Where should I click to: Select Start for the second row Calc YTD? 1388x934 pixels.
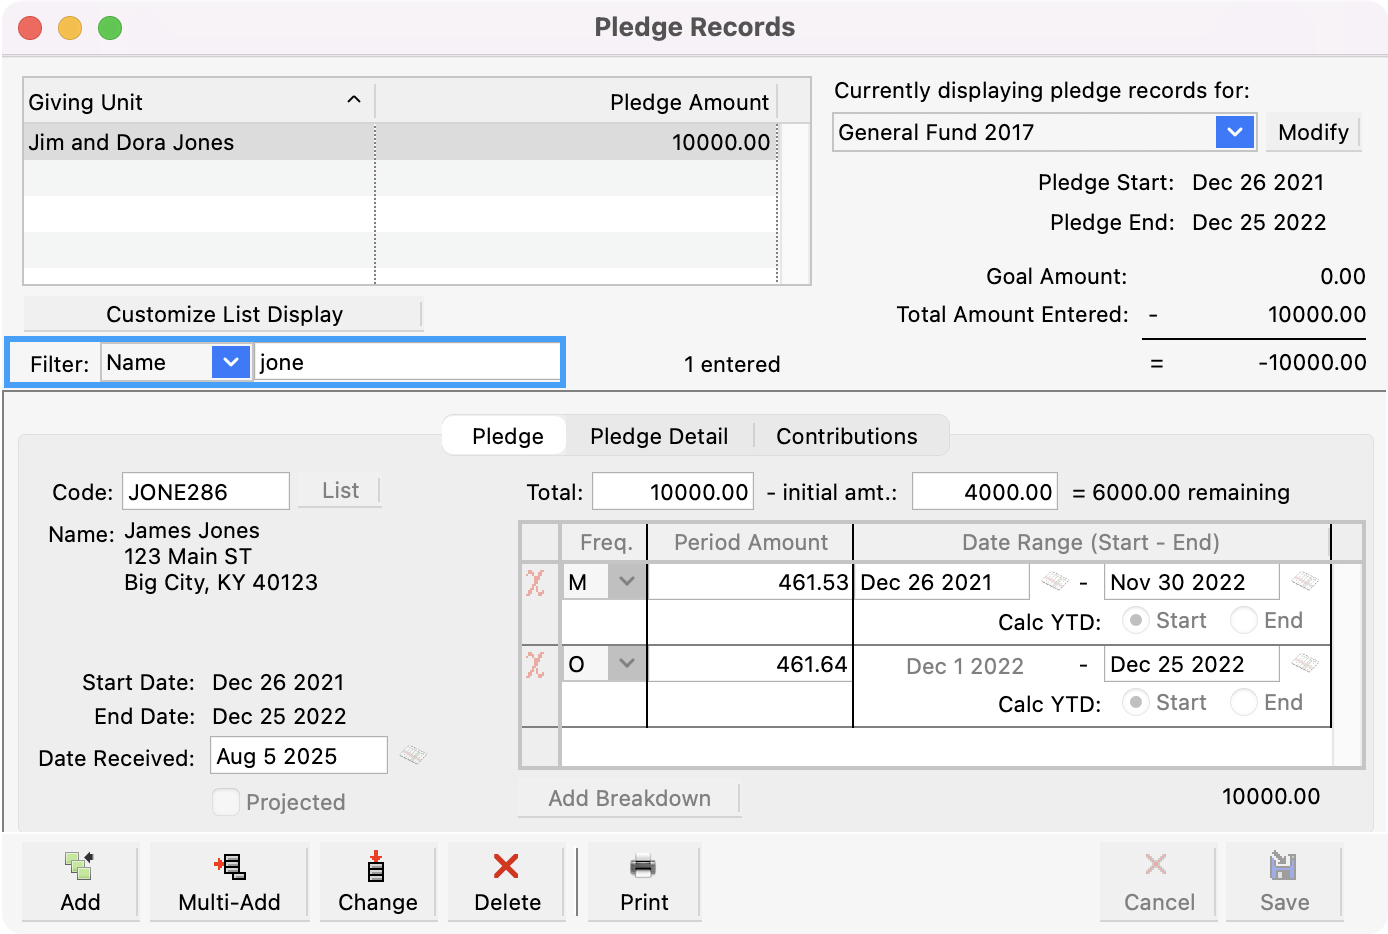(1136, 702)
